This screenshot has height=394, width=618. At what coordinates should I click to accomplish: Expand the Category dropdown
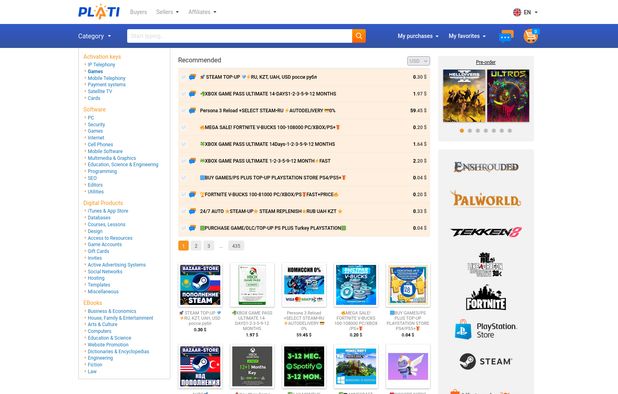coord(95,36)
